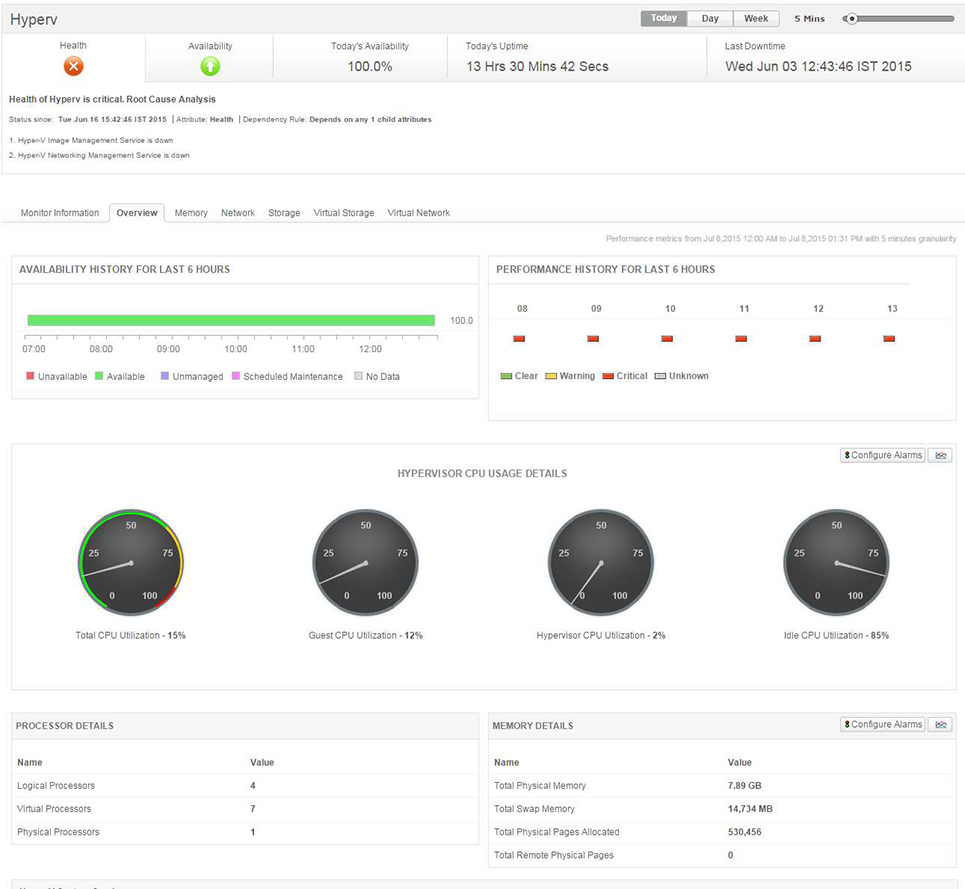Open CPU usage graph icon beside Configure Alarms
The width and height of the screenshot is (965, 889).
[x=939, y=455]
